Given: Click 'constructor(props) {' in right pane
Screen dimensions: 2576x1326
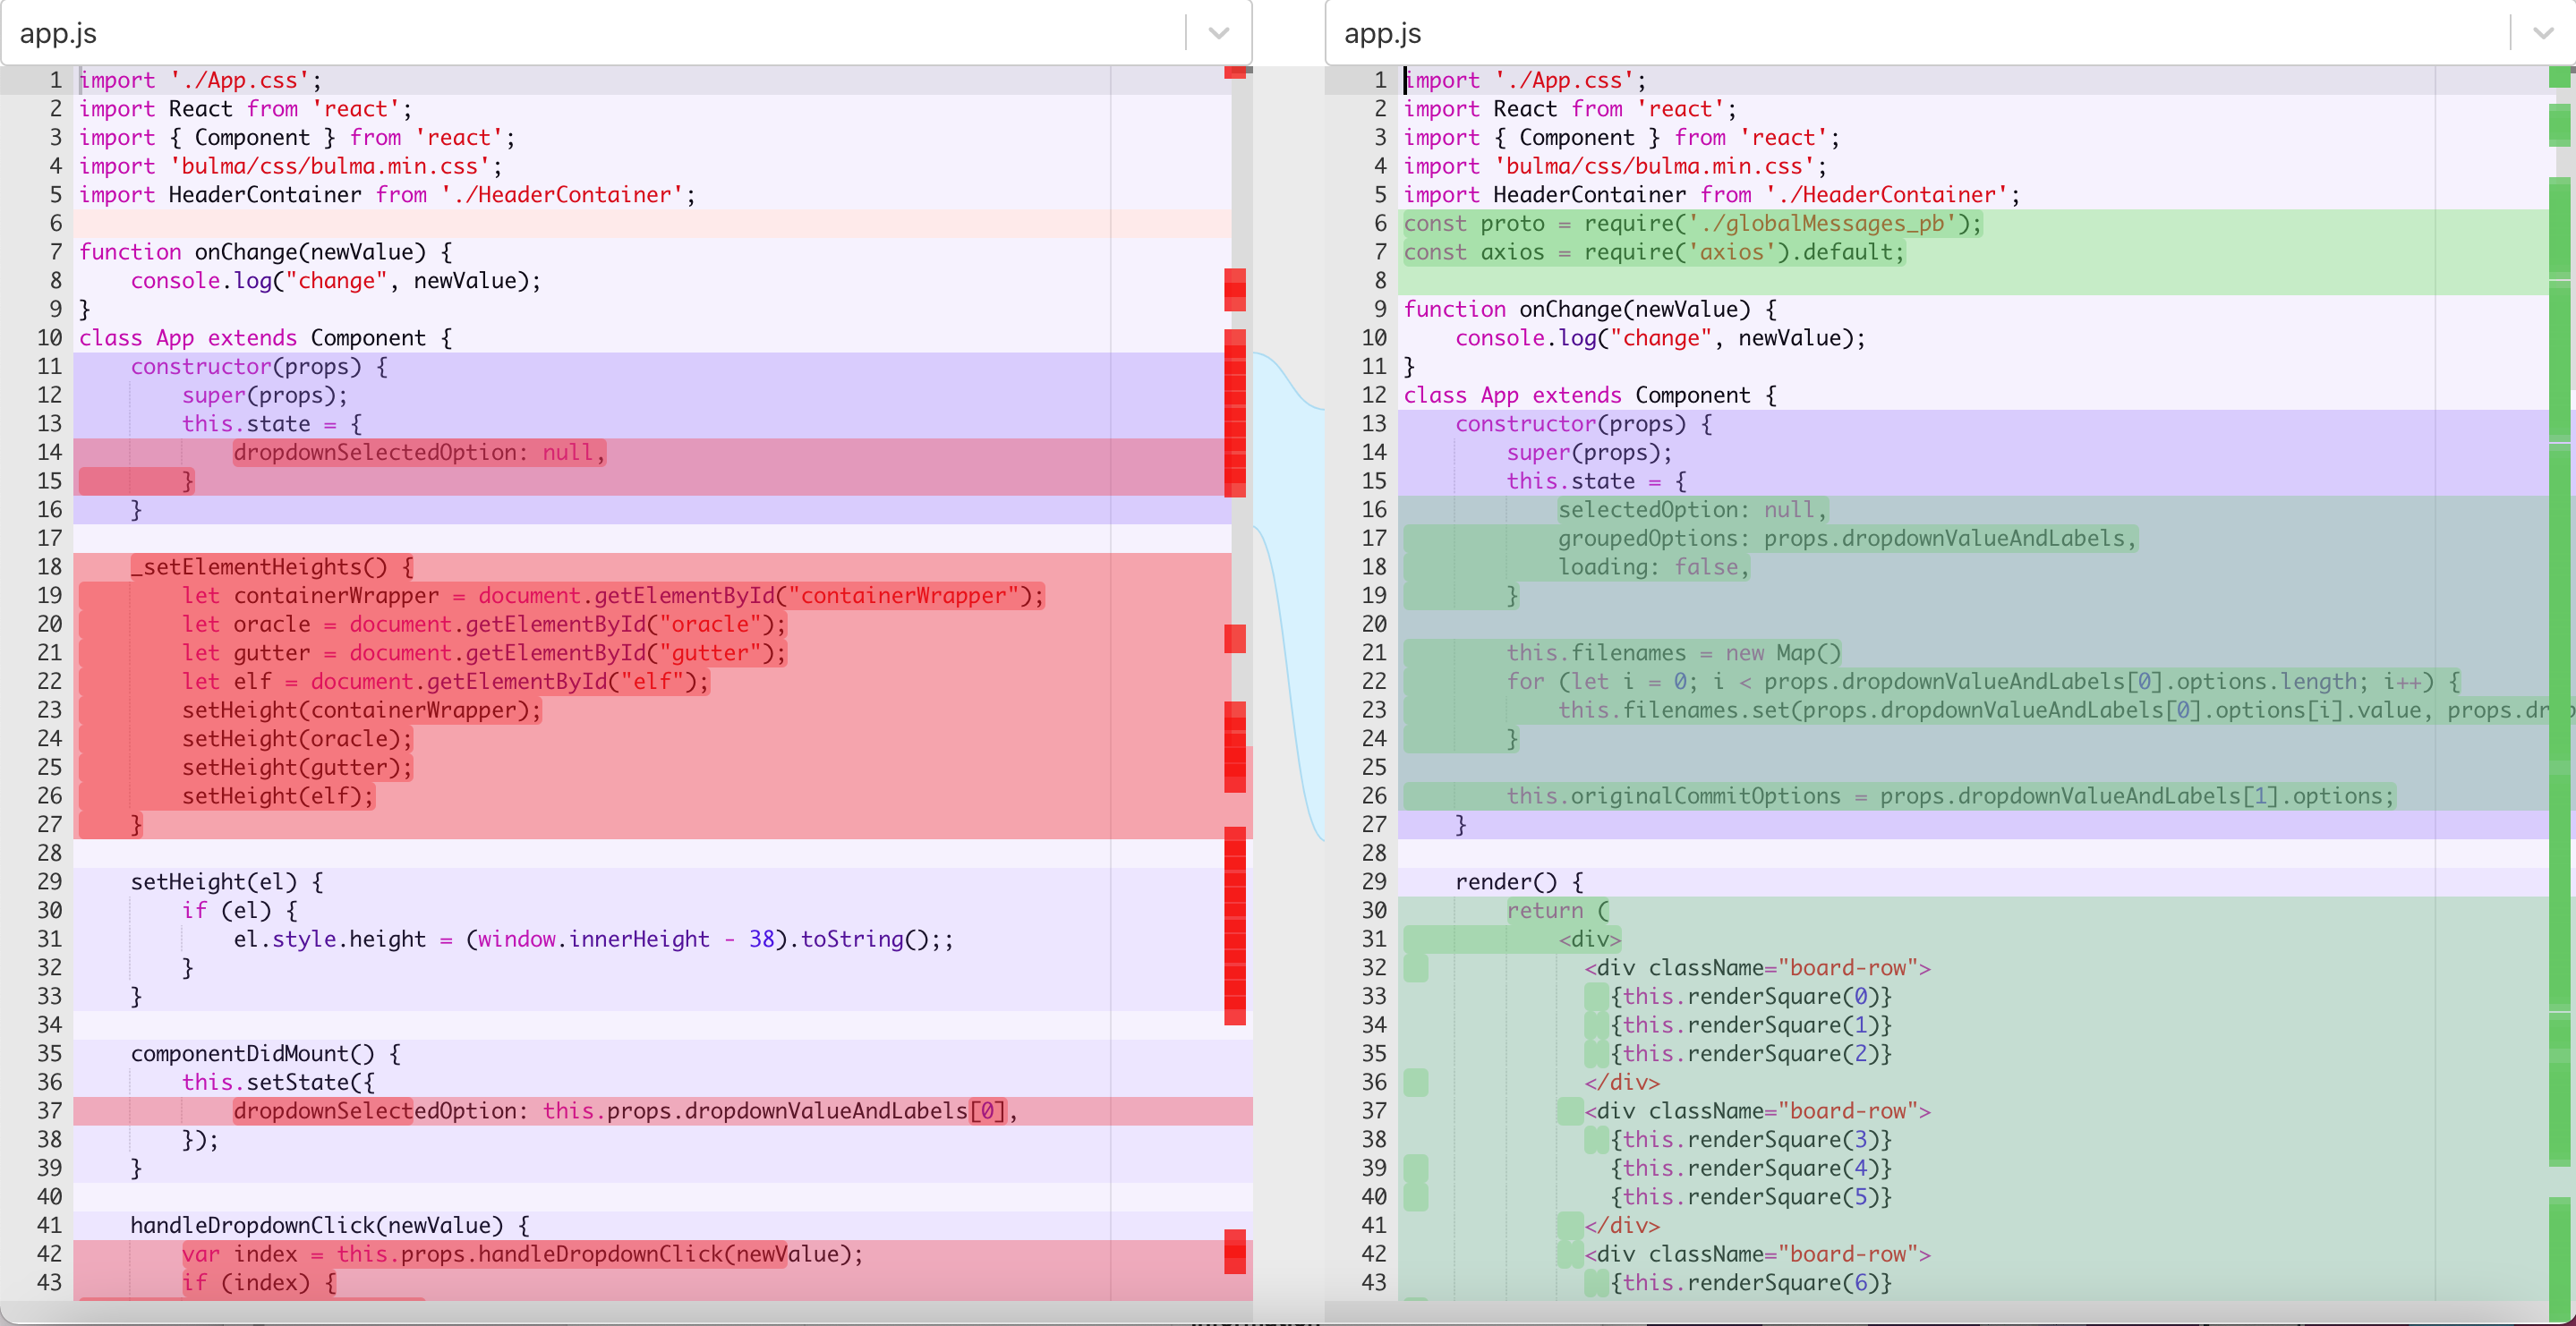Looking at the screenshot, I should pos(1584,424).
